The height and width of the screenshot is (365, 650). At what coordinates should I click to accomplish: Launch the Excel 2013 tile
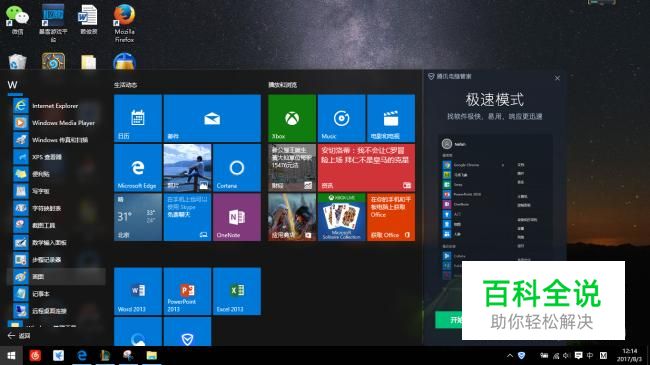coord(237,291)
